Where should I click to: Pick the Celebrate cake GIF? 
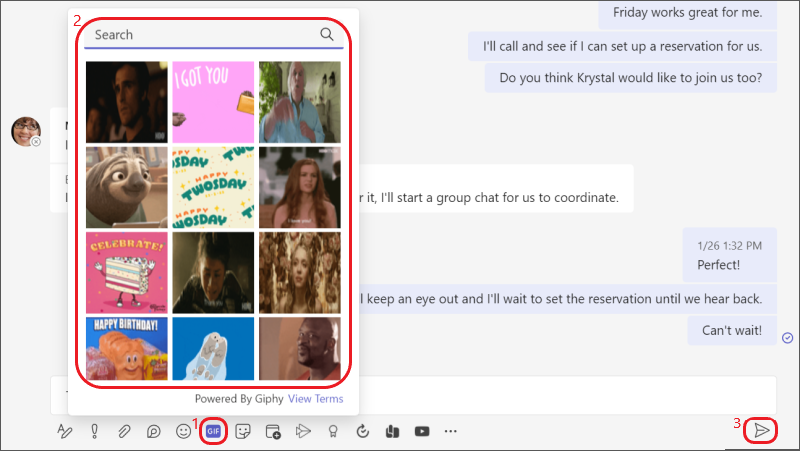pyautogui.click(x=127, y=272)
